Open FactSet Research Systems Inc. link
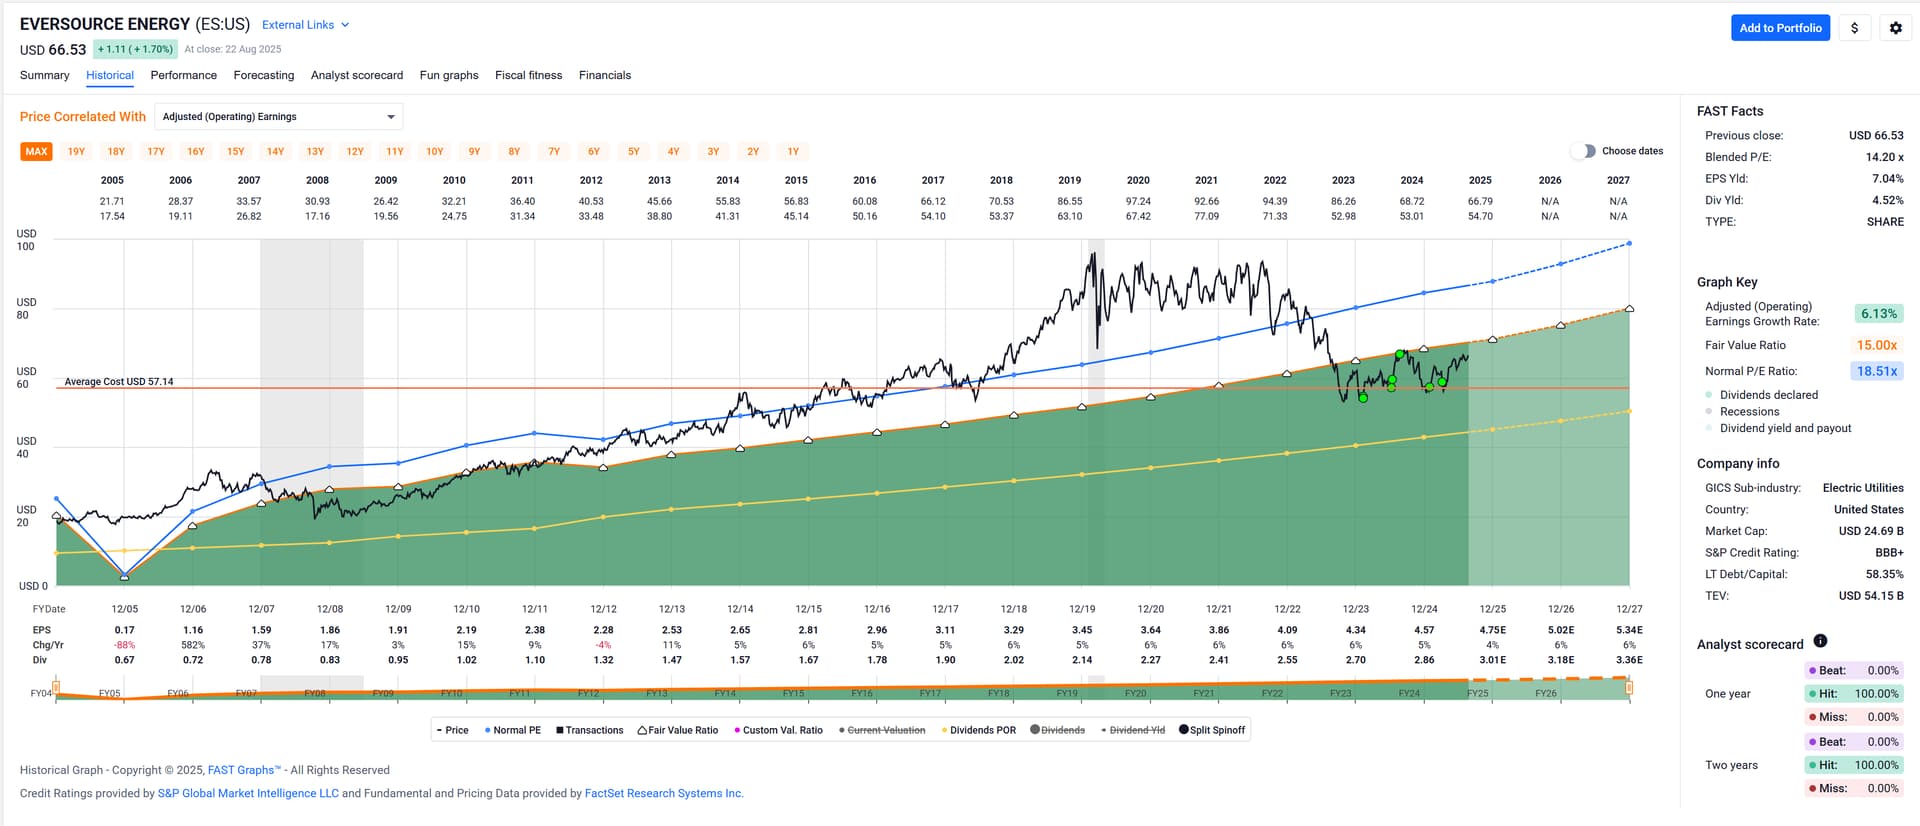1920x826 pixels. tap(664, 793)
